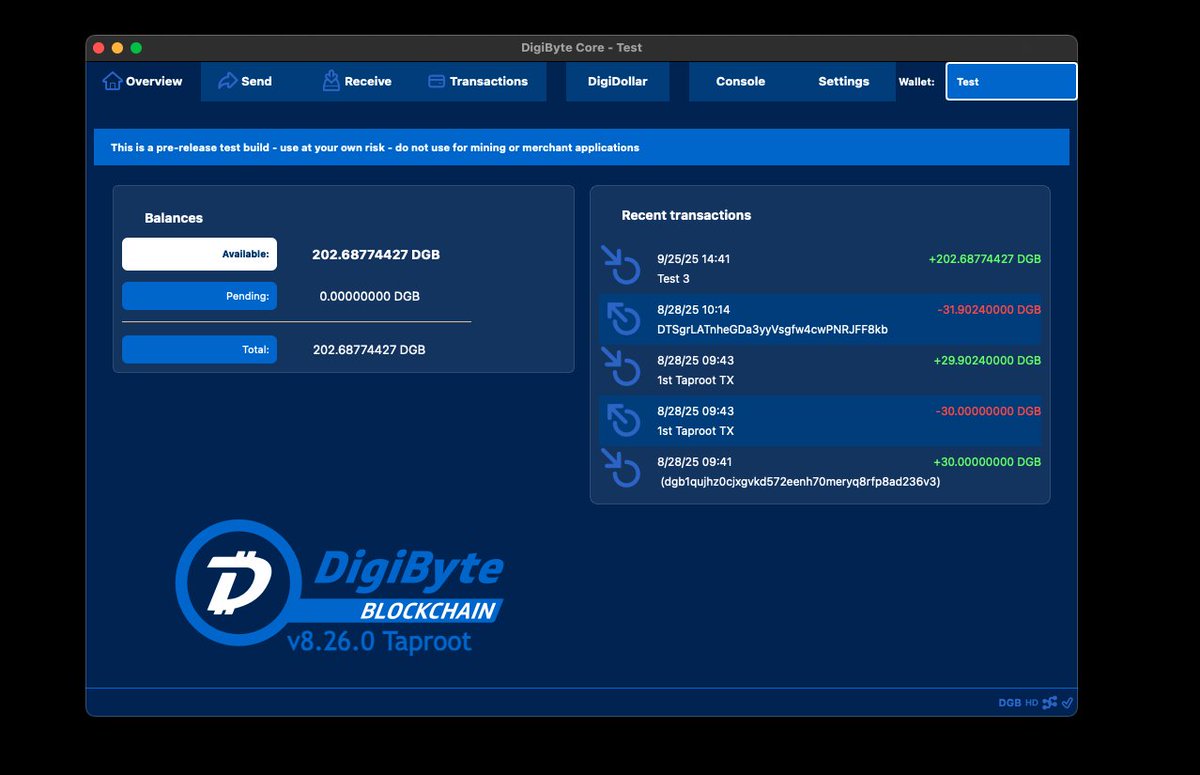Click the network connections icon in status bar
This screenshot has width=1200, height=775.
1050,703
